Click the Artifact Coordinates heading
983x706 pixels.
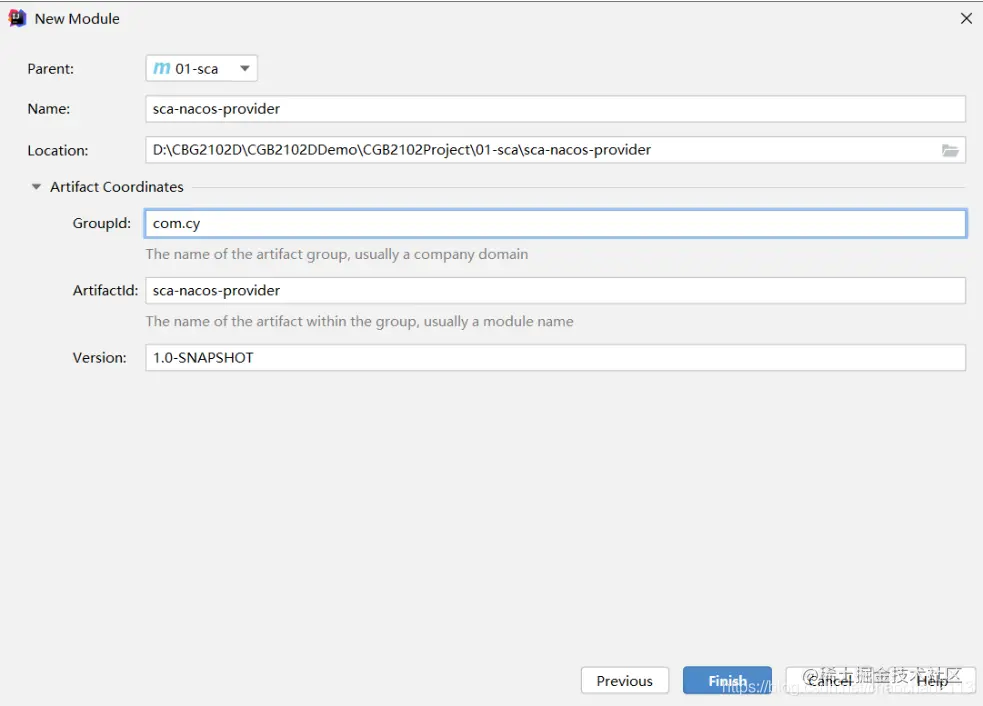click(x=117, y=187)
